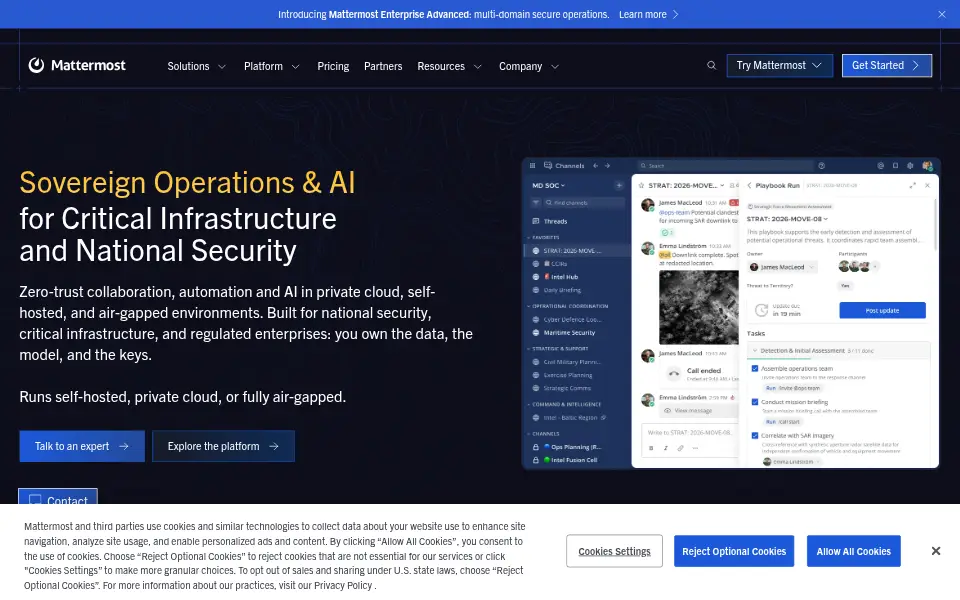960x600 pixels.
Task: Open the MD SOC team dropdown in preview
Action: point(549,185)
